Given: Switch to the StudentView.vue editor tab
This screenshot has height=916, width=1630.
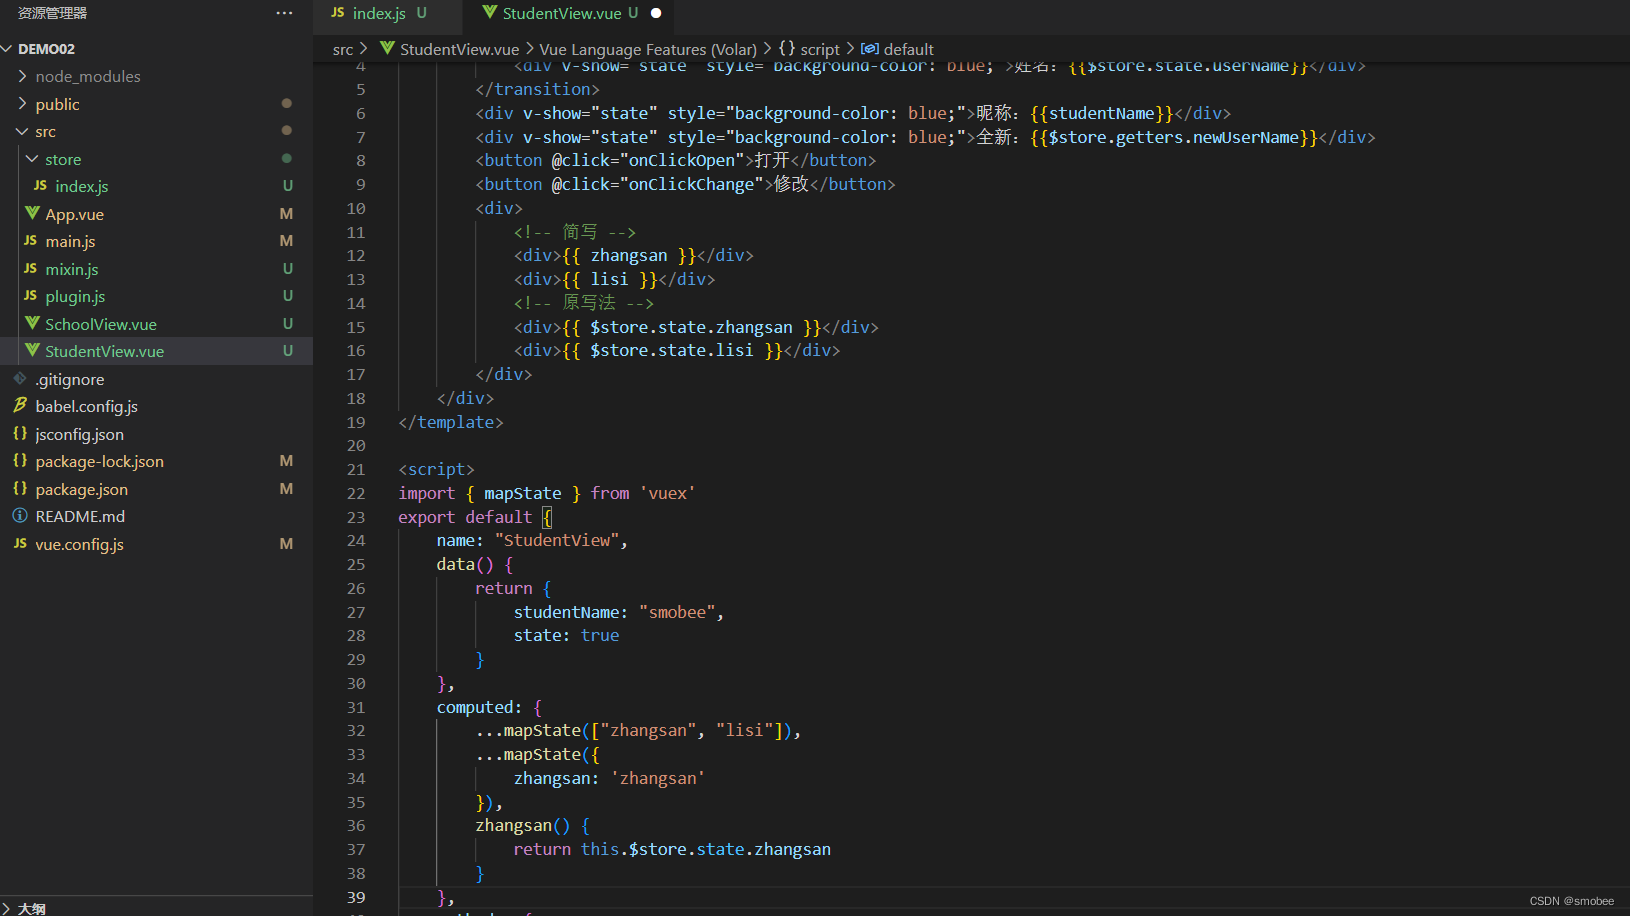Looking at the screenshot, I should pyautogui.click(x=568, y=13).
